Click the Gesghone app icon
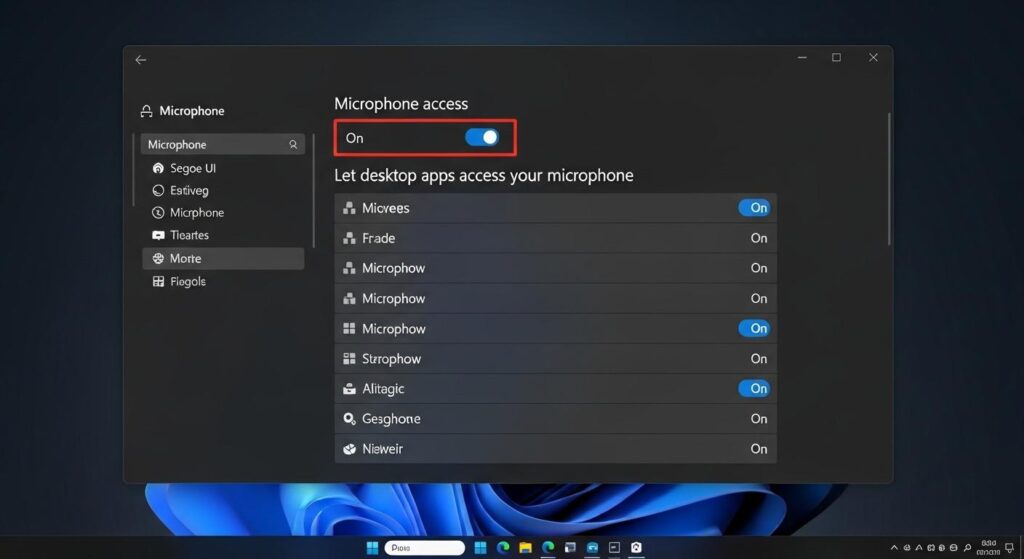The height and width of the screenshot is (559, 1024). click(x=349, y=419)
